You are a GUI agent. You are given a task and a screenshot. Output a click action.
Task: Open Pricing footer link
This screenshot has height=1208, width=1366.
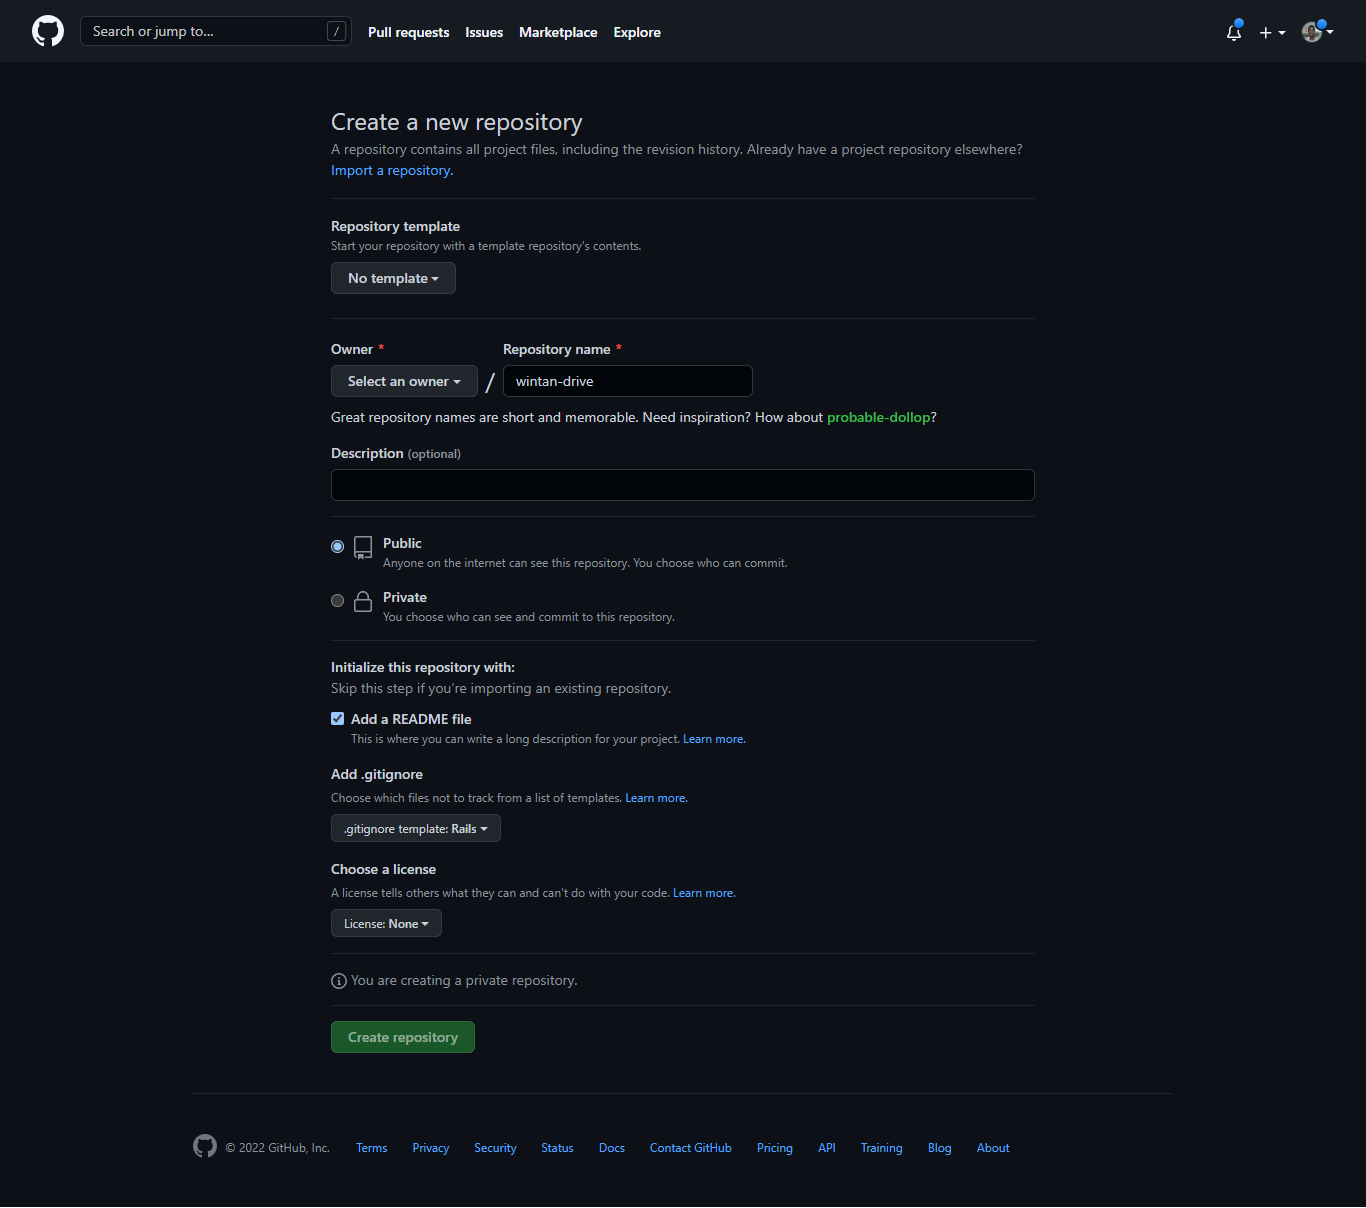(x=775, y=1148)
